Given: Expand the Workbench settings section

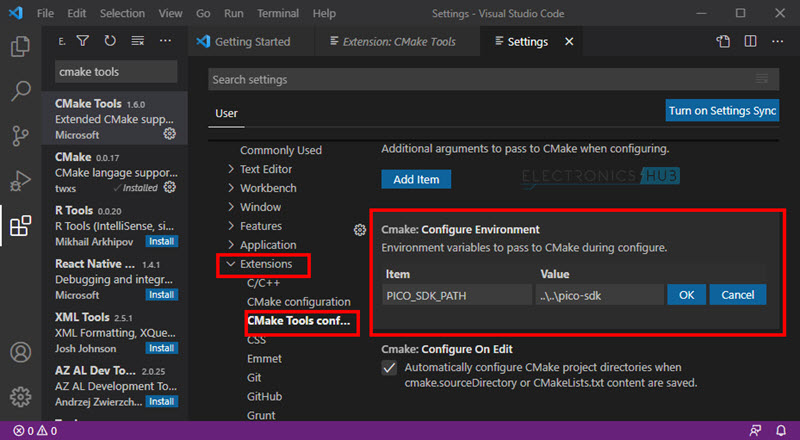Looking at the screenshot, I should tap(231, 188).
